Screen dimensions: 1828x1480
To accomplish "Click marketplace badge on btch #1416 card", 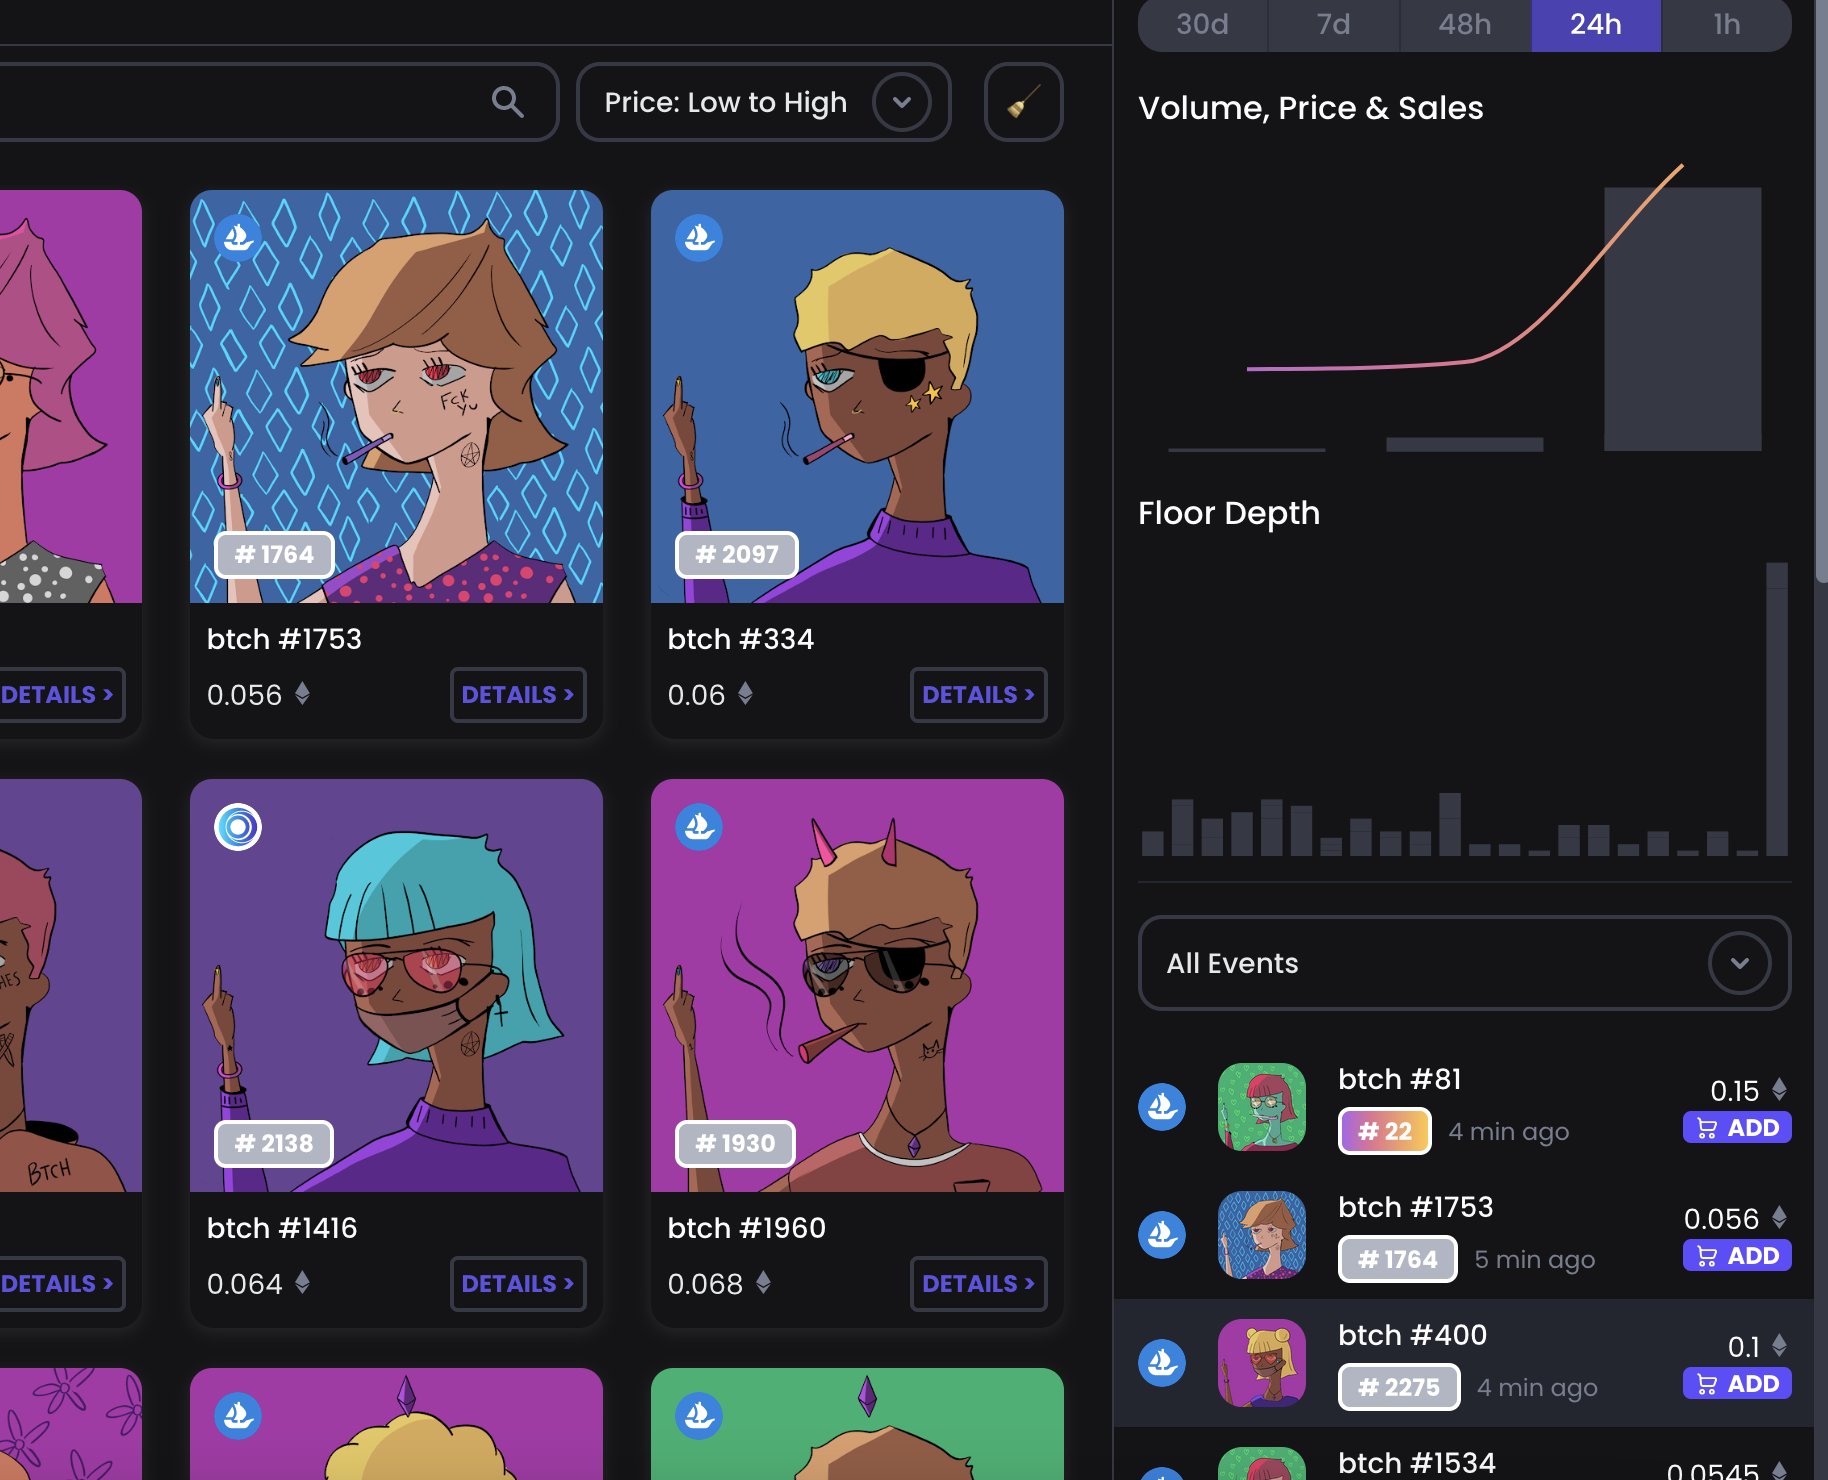I will click(x=238, y=827).
